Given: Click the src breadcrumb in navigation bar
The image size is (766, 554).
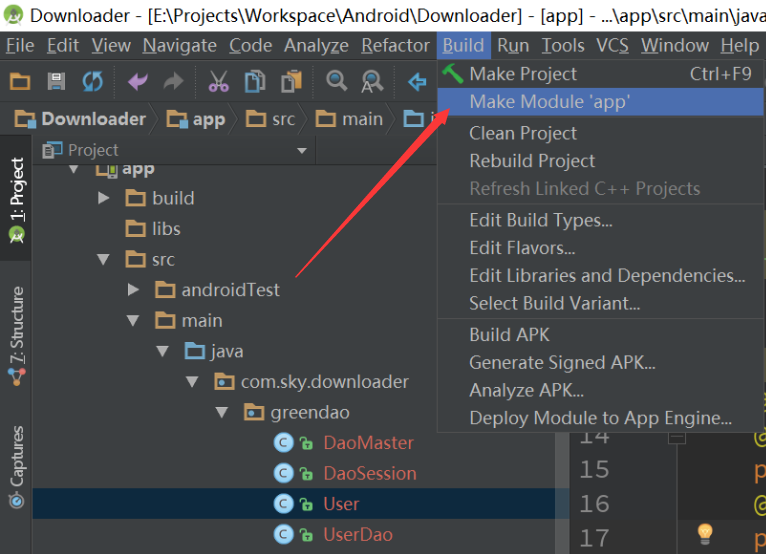Looking at the screenshot, I should 272,119.
